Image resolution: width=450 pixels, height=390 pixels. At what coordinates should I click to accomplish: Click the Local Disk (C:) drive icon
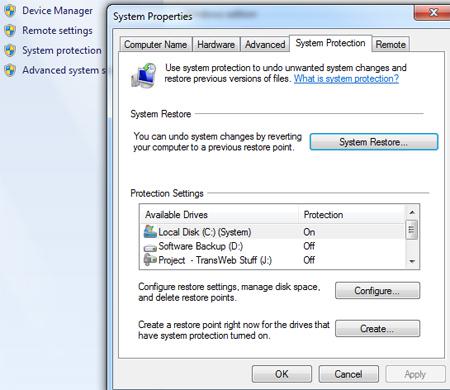(150, 231)
